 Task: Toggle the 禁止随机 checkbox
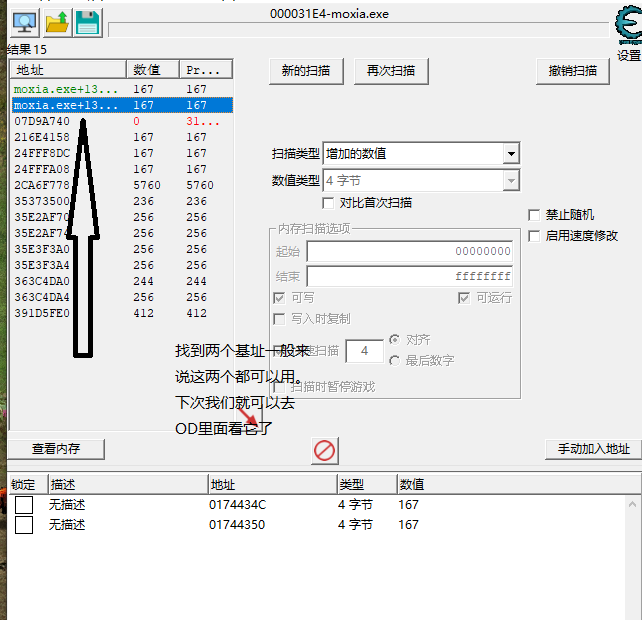534,215
